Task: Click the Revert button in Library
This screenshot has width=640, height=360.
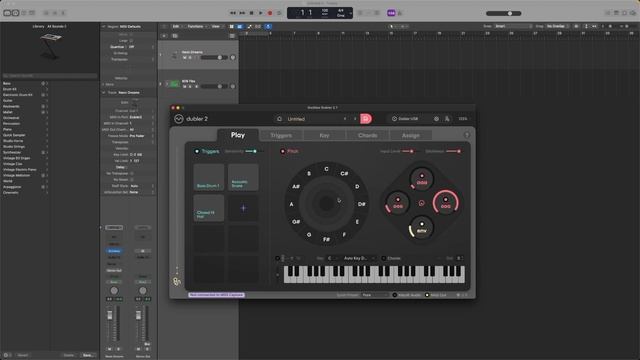Action: click(23, 355)
